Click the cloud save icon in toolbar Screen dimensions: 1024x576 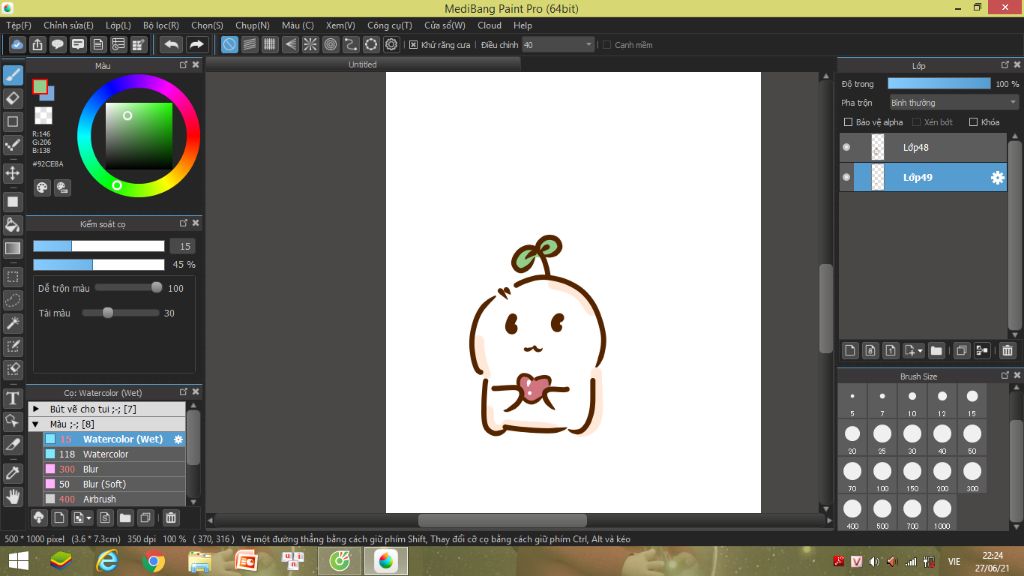click(x=17, y=44)
